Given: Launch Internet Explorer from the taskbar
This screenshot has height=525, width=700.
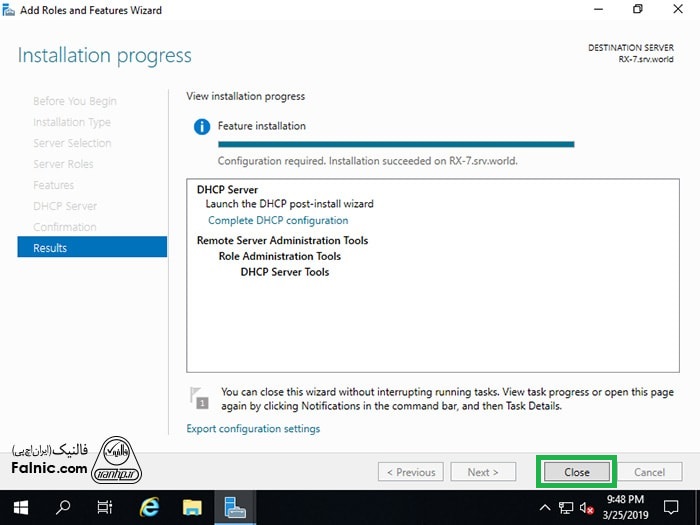Looking at the screenshot, I should pos(150,507).
